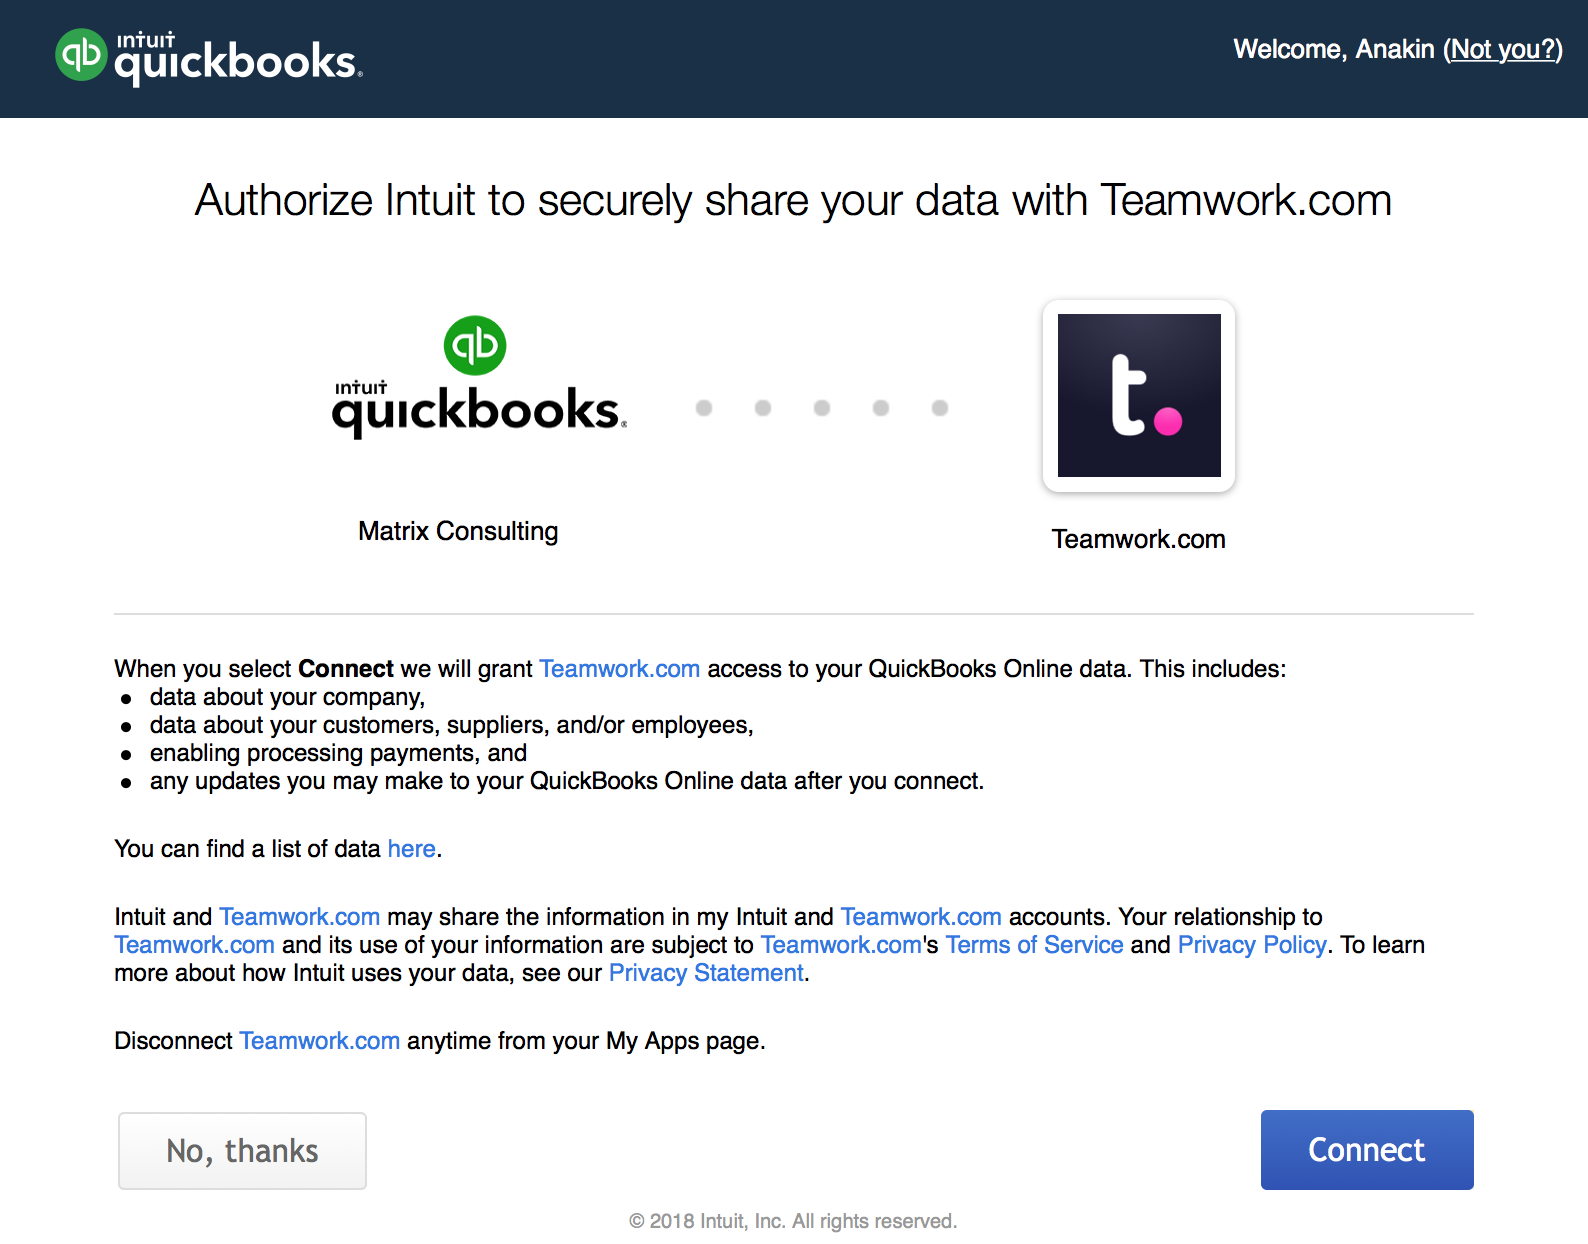Click the "Not you?" link in the header

click(x=1503, y=49)
